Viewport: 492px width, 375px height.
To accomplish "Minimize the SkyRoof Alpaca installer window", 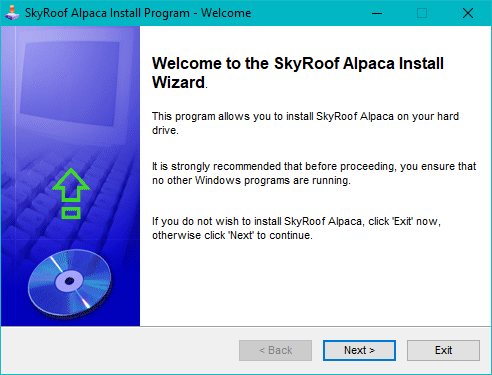I will (377, 13).
